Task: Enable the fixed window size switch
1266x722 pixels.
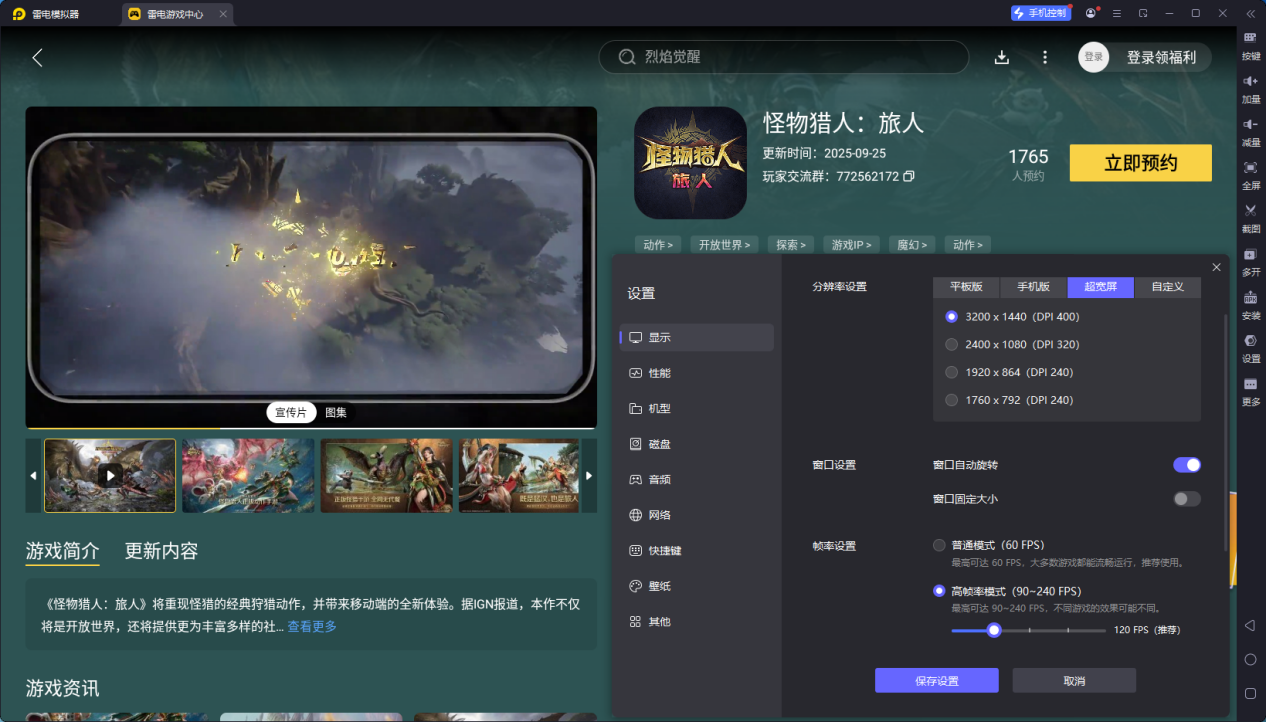Action: 1186,499
